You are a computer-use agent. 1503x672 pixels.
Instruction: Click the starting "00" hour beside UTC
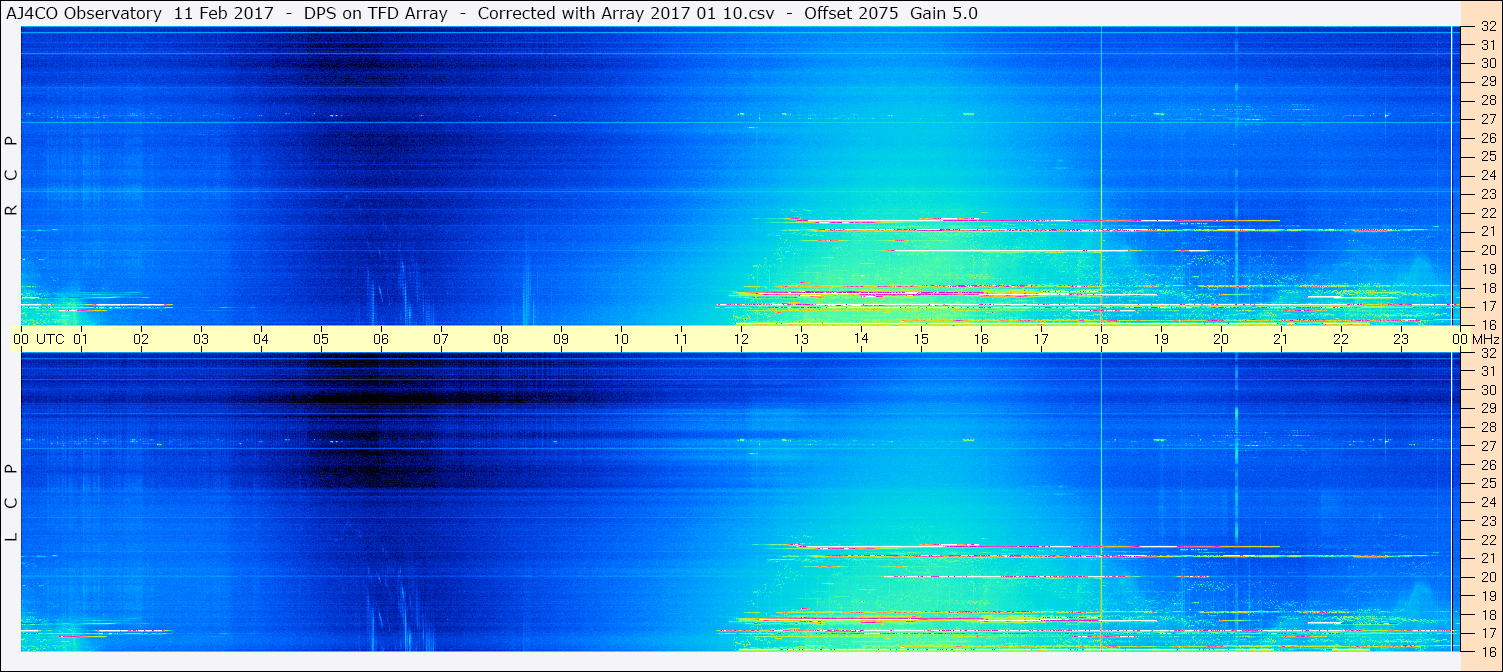point(21,340)
